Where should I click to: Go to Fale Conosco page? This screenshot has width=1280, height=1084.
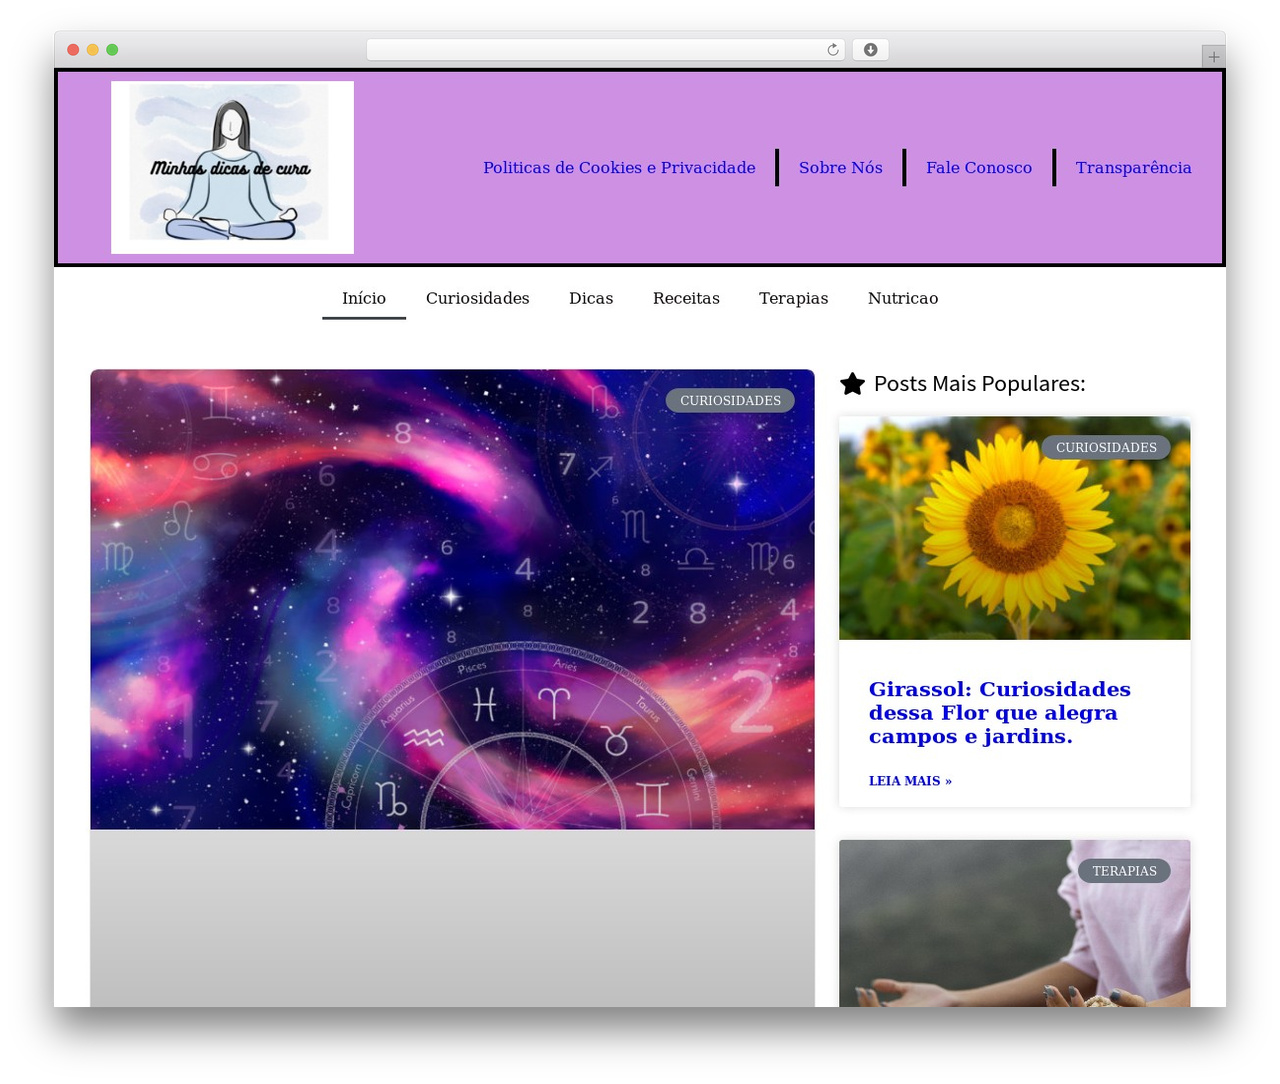tap(979, 168)
